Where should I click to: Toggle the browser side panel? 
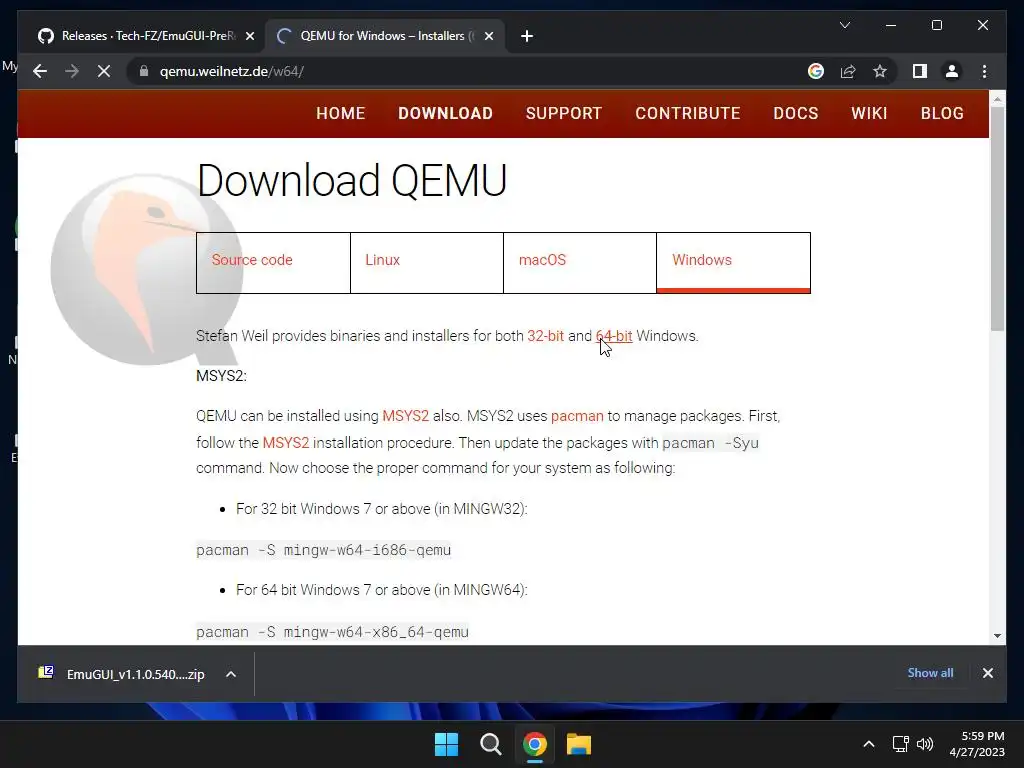click(x=920, y=71)
